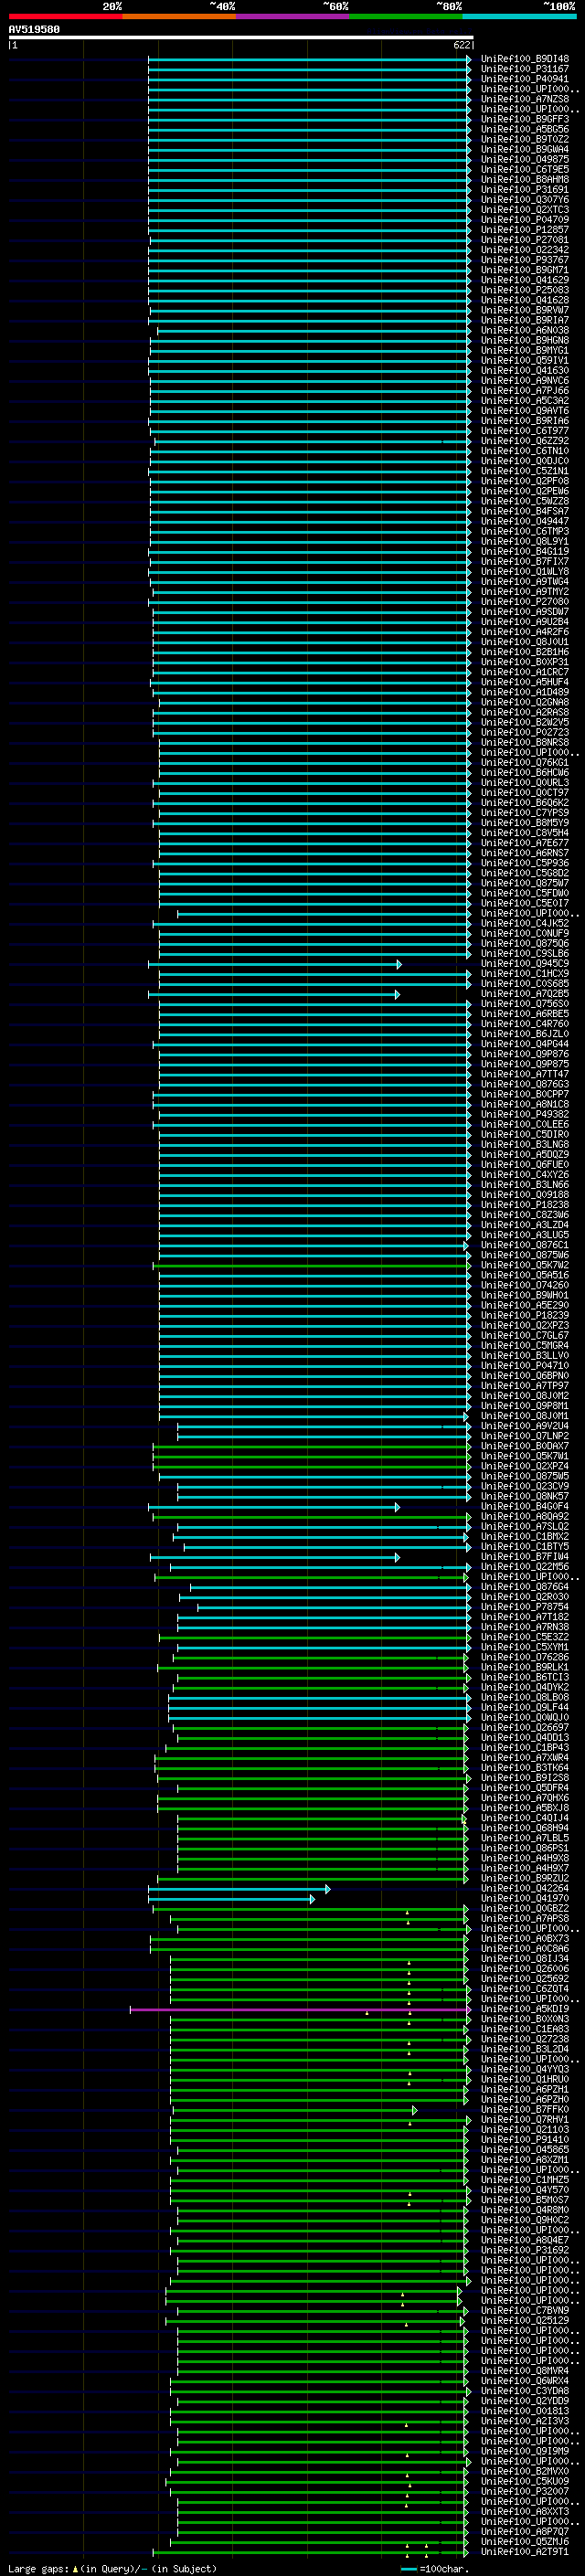Select hit label UniRef100_P25083
The image size is (585, 2576).
click(x=525, y=290)
